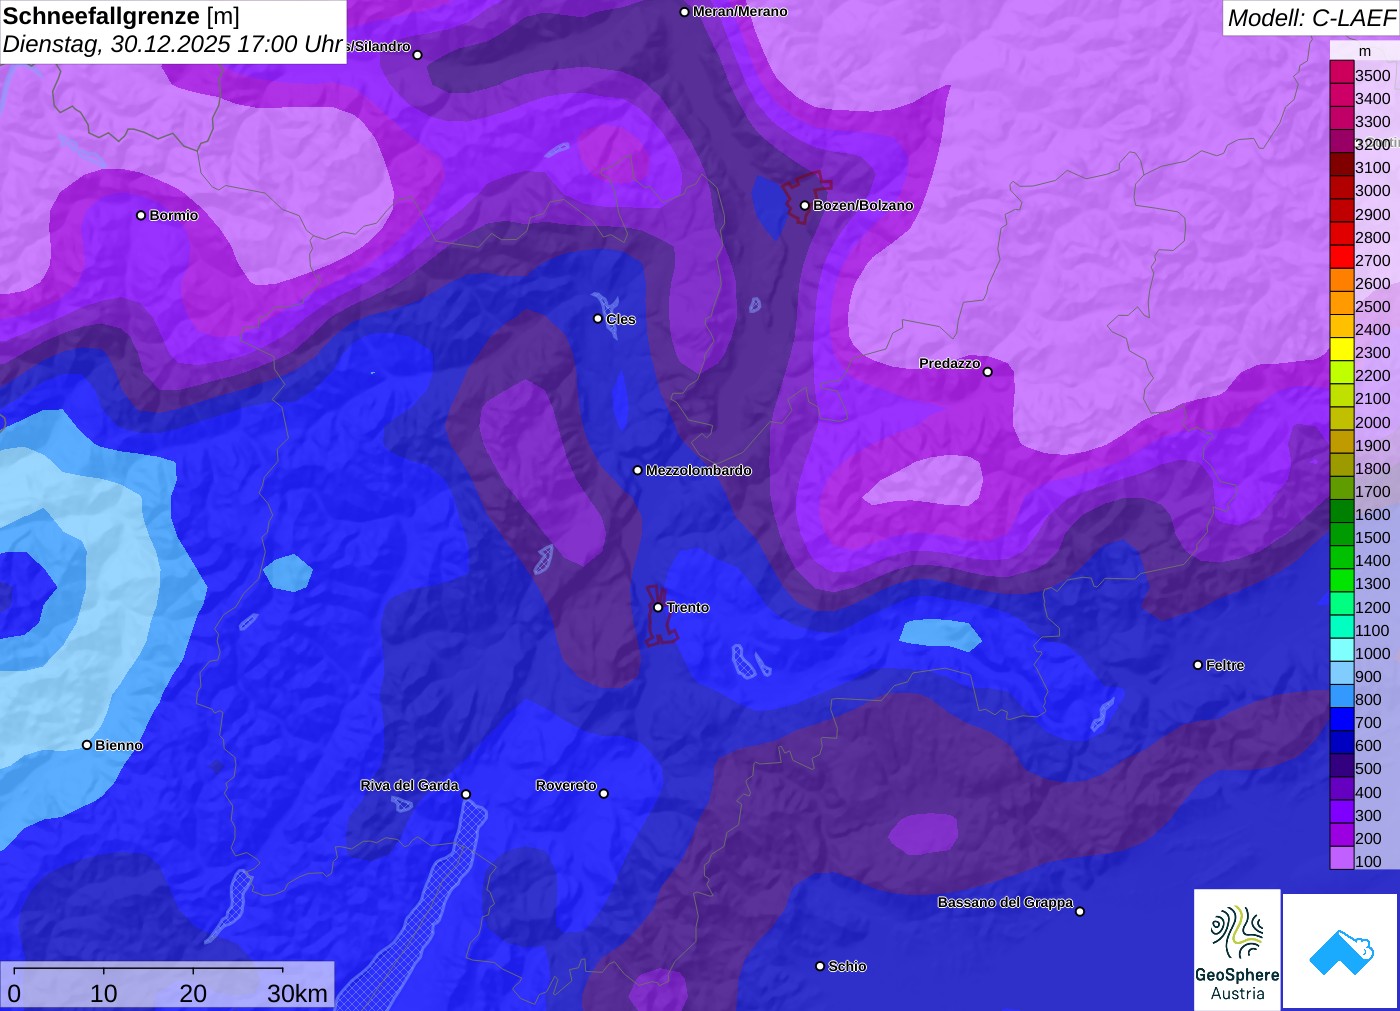Click the Predazzo label text
Image resolution: width=1400 pixels, height=1011 pixels.
[950, 363]
